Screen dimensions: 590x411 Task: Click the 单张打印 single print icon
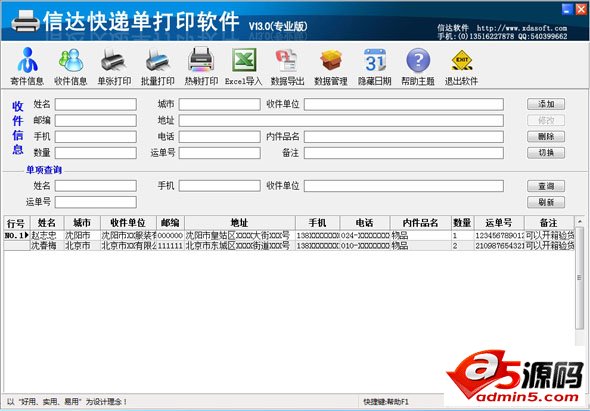pos(114,67)
